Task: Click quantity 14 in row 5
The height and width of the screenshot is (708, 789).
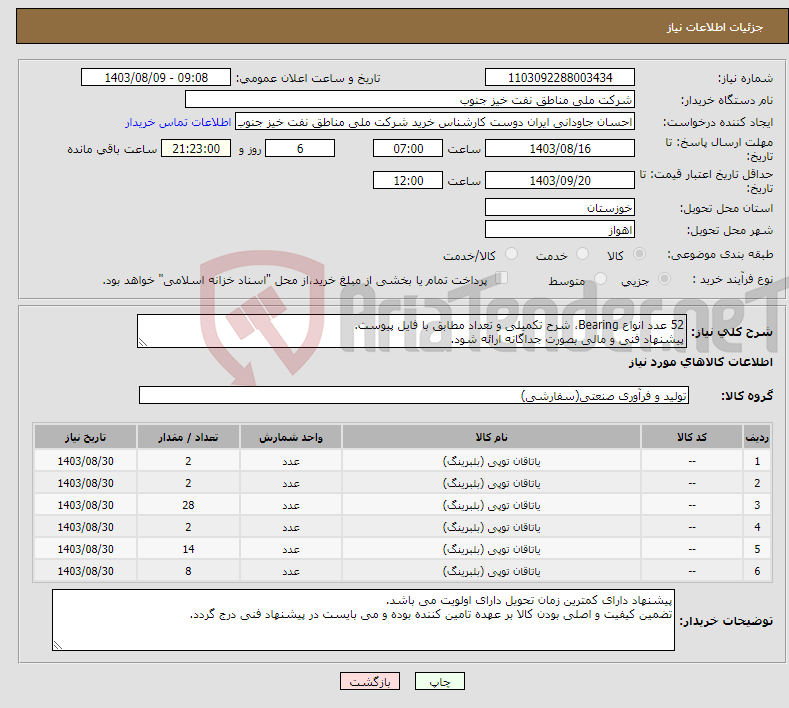Action: tap(188, 549)
